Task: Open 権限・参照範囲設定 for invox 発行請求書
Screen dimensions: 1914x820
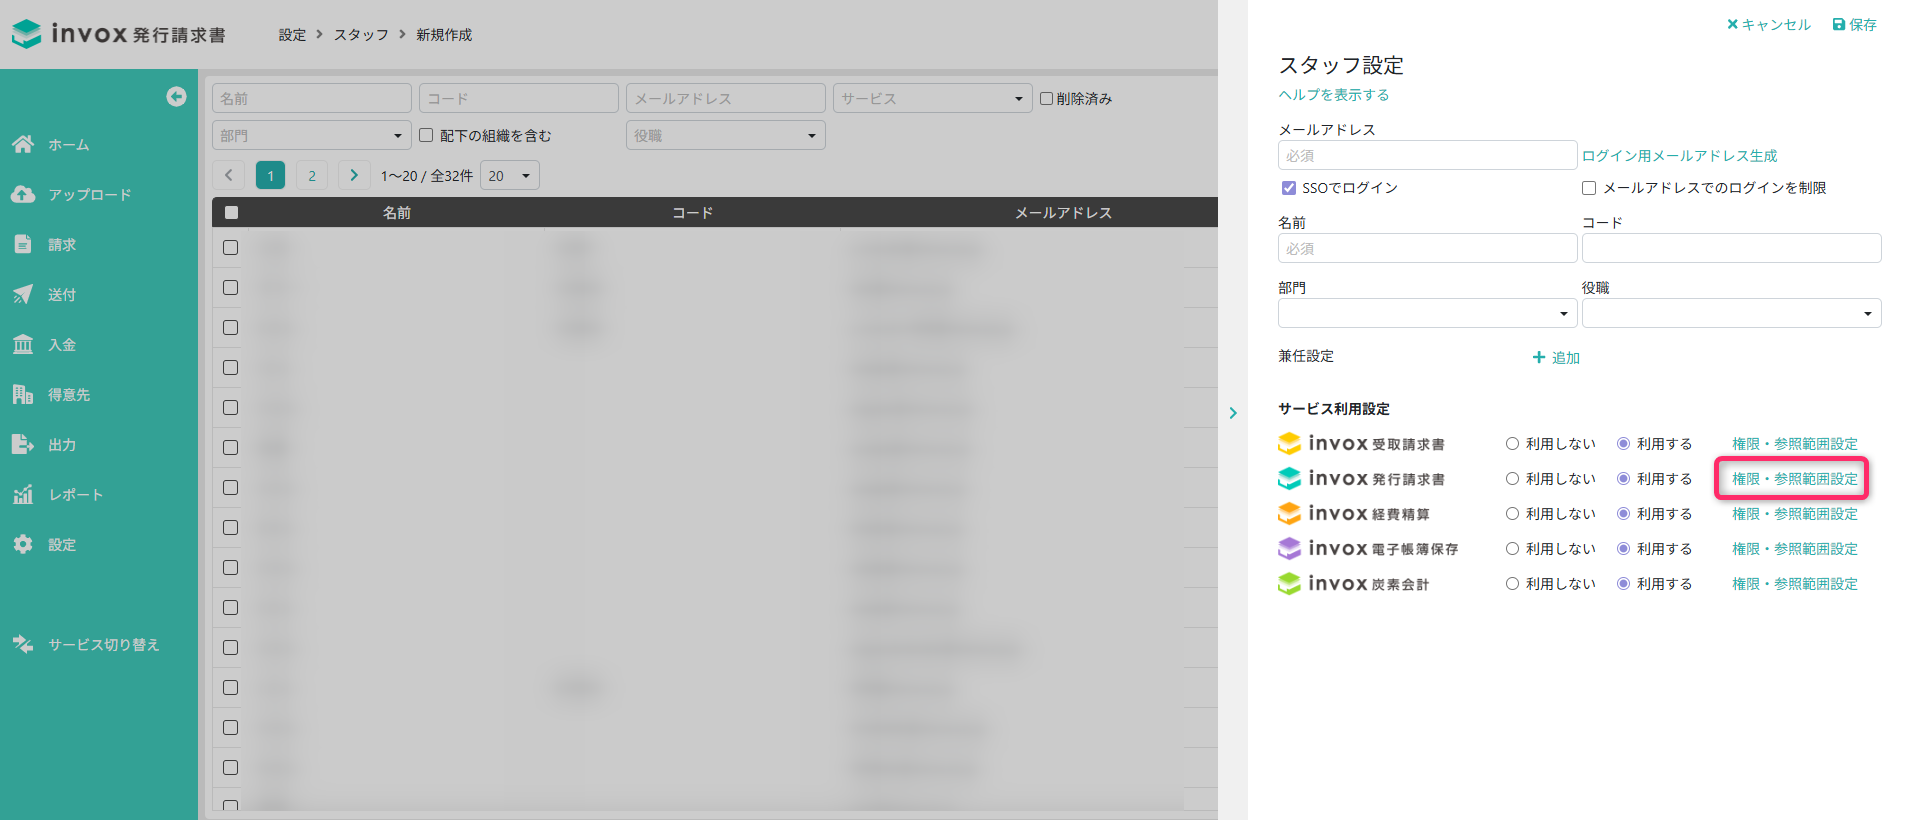Action: [x=1795, y=478]
